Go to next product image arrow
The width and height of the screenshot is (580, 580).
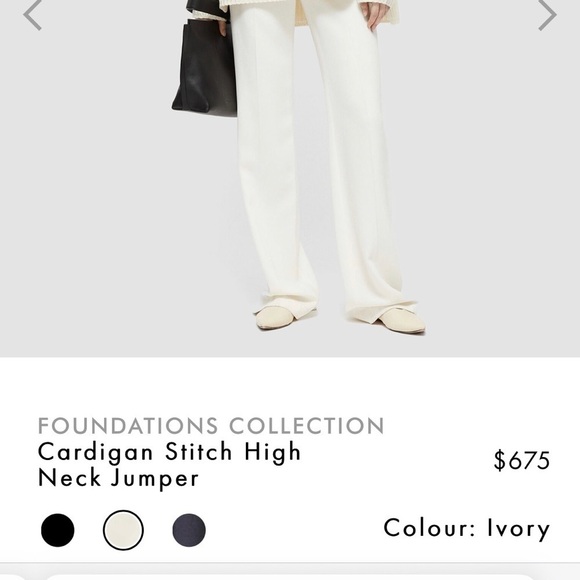click(x=547, y=14)
